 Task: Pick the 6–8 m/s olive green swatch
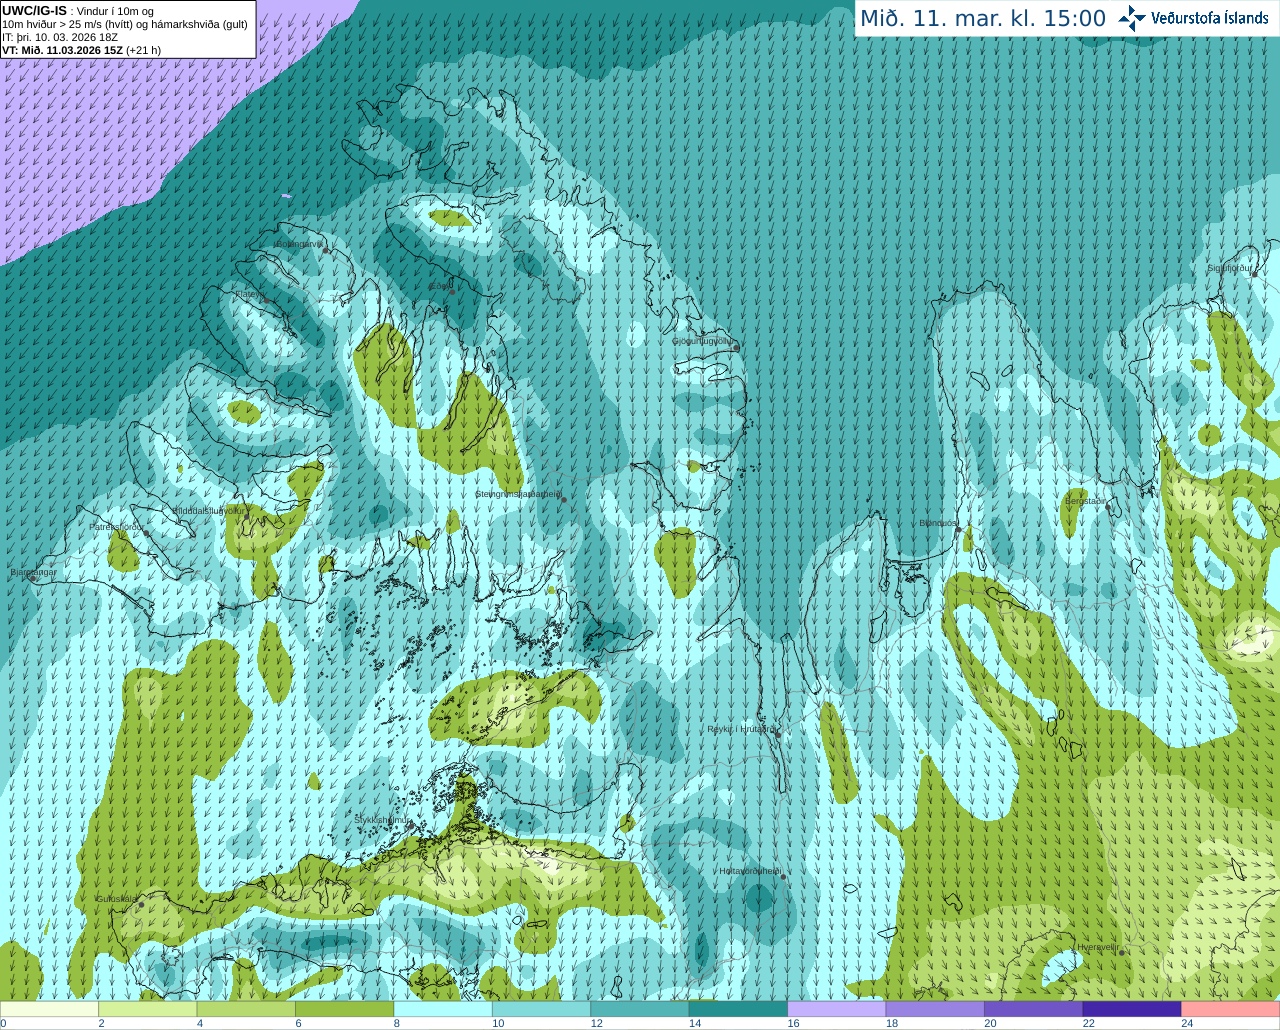point(345,1009)
